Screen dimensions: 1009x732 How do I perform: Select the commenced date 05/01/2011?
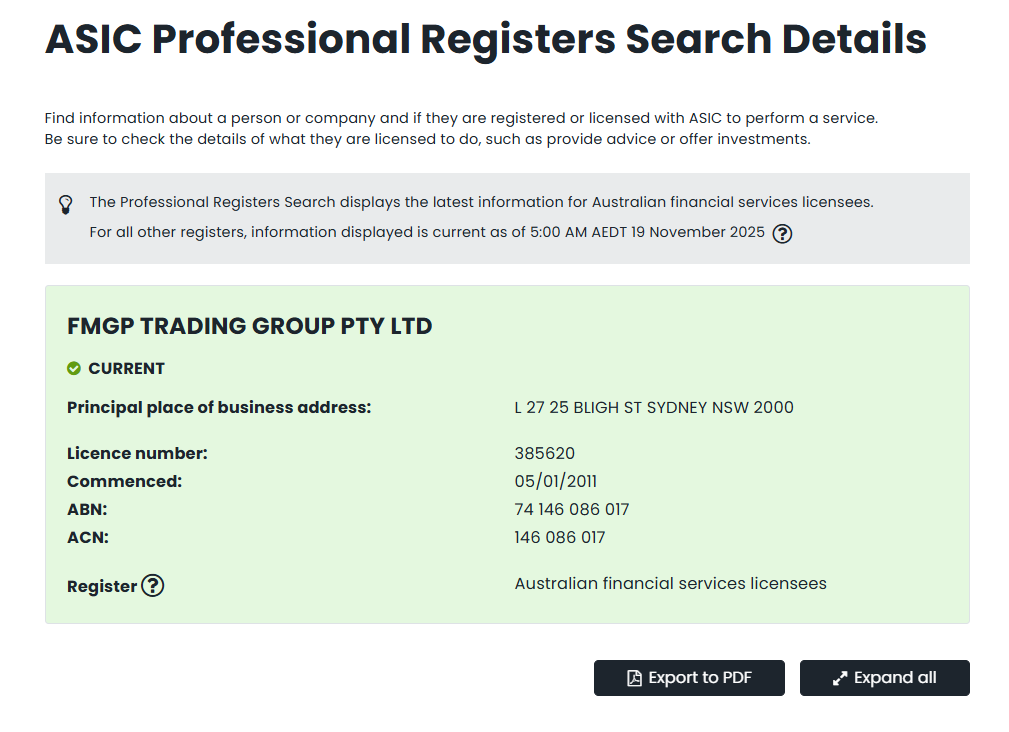[x=555, y=482]
